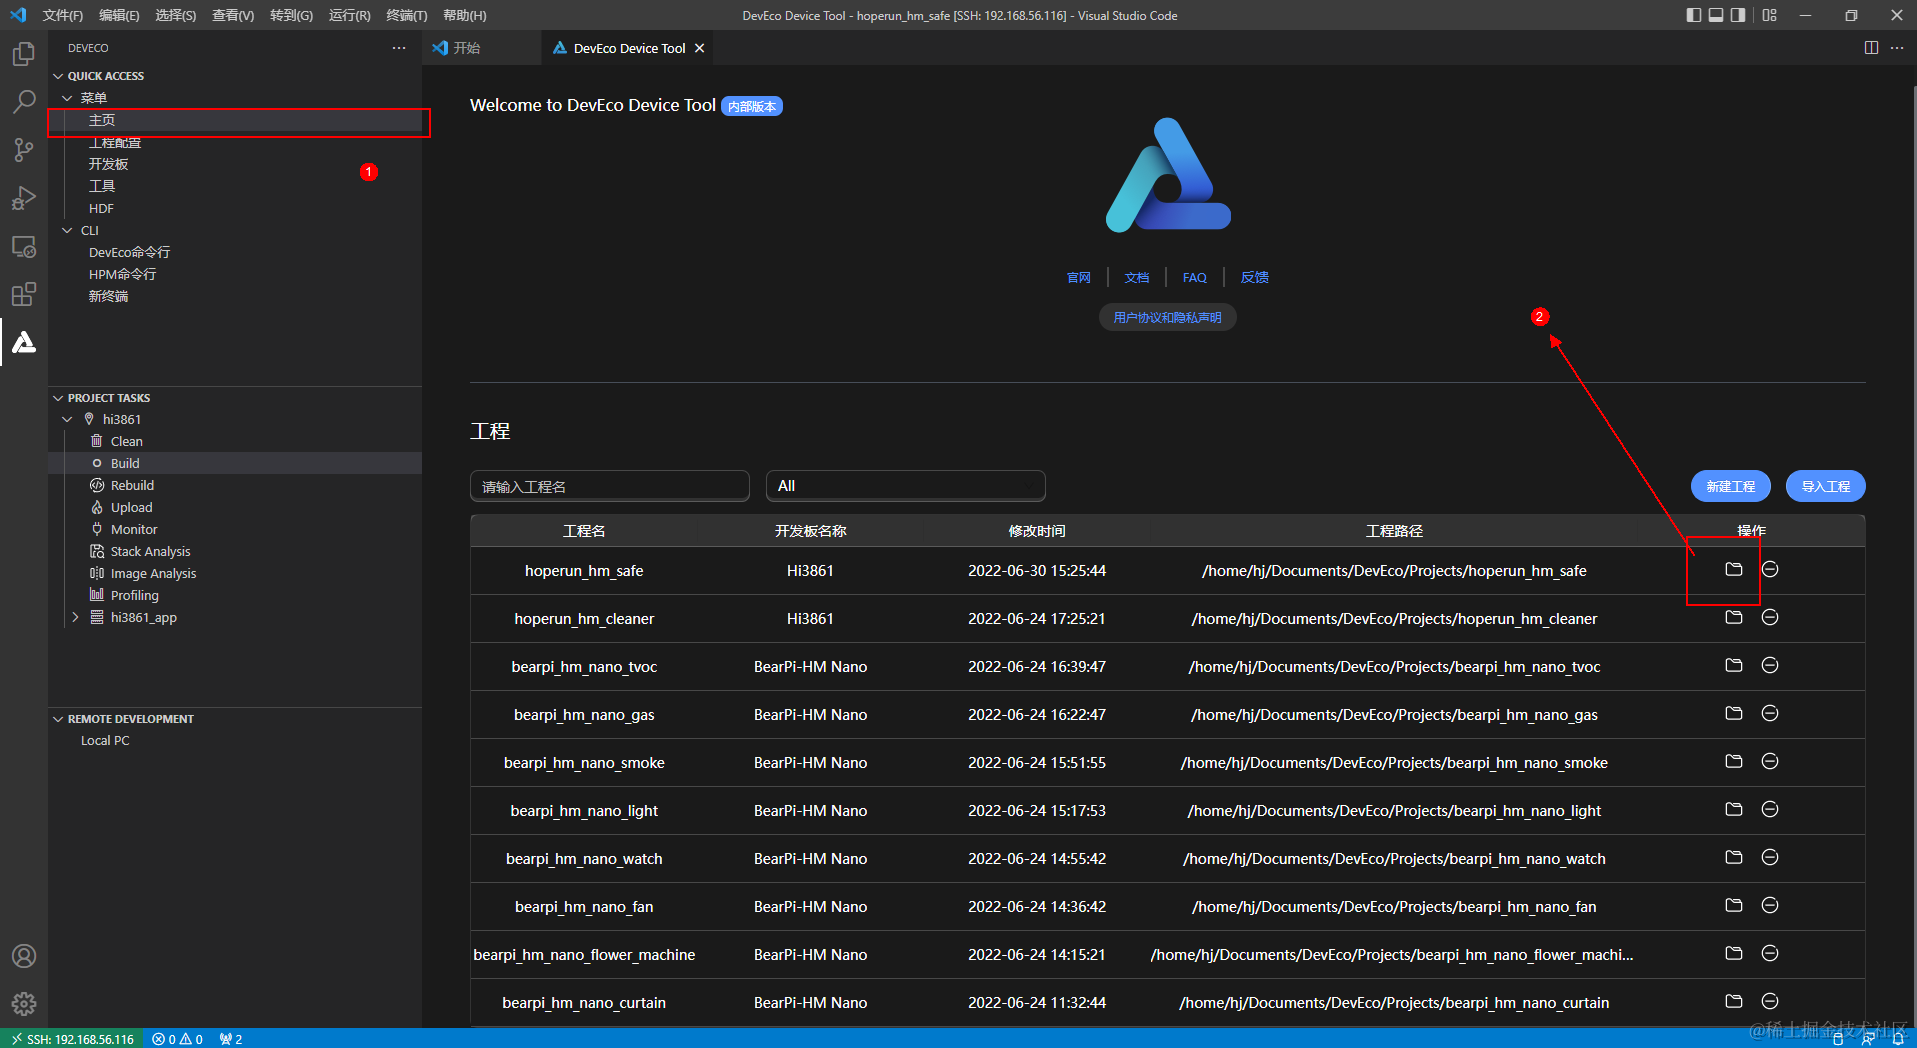Remove the hoperun_hm_safe project from list
Viewport: 1917px width, 1048px height.
[1770, 569]
